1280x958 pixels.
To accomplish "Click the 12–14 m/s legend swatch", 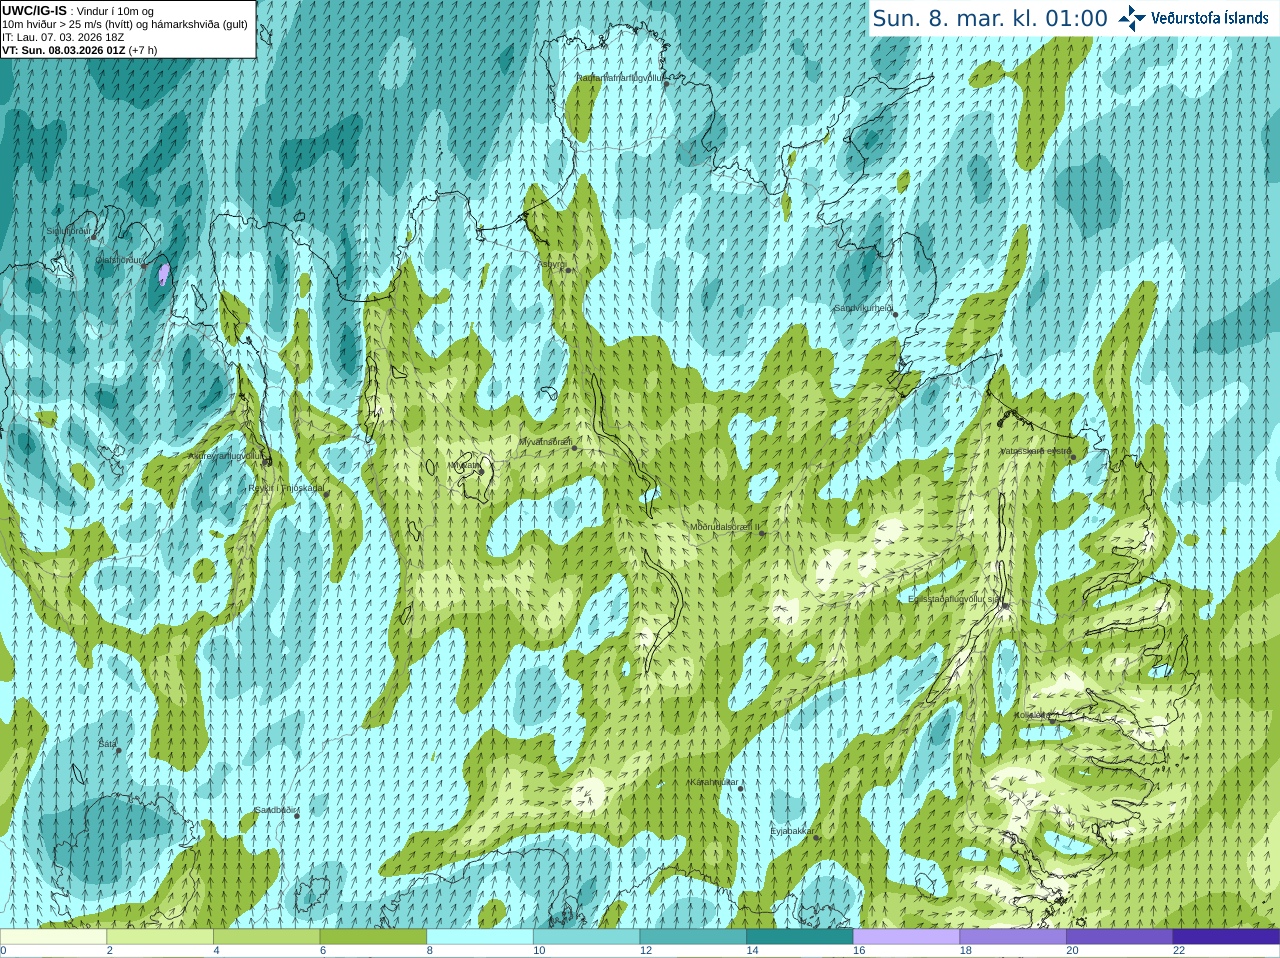I will click(x=693, y=937).
